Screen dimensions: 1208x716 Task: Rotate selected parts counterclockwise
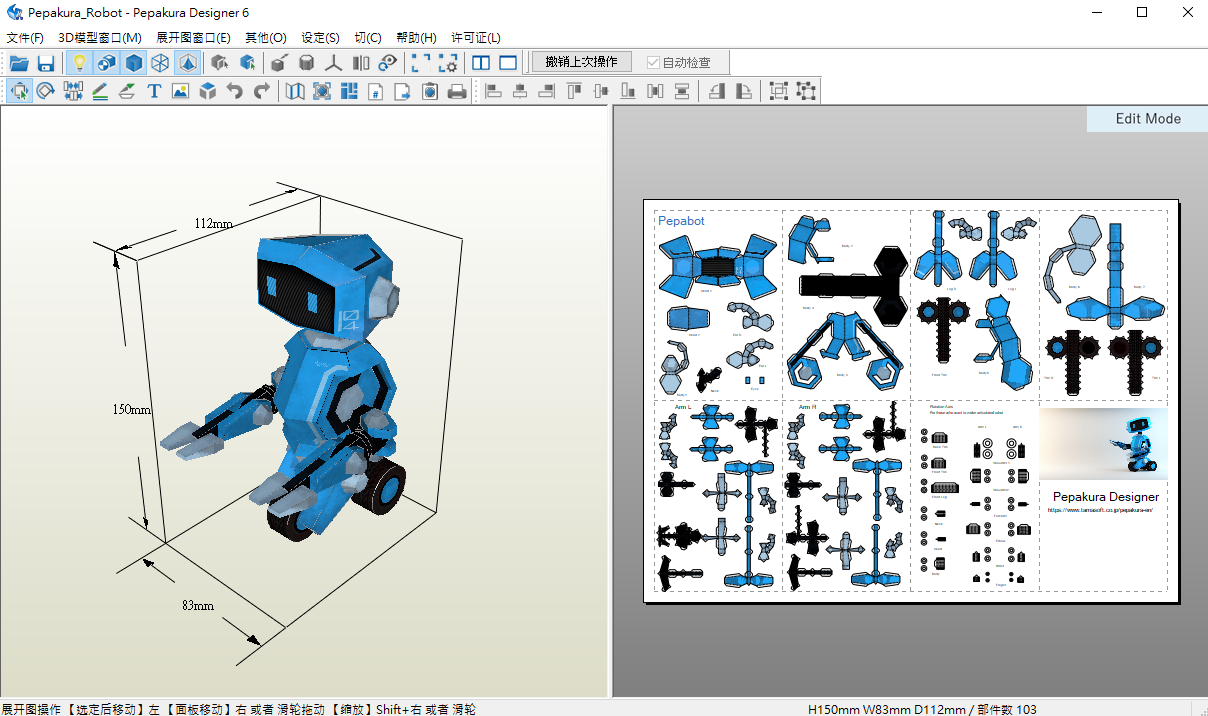pos(717,91)
